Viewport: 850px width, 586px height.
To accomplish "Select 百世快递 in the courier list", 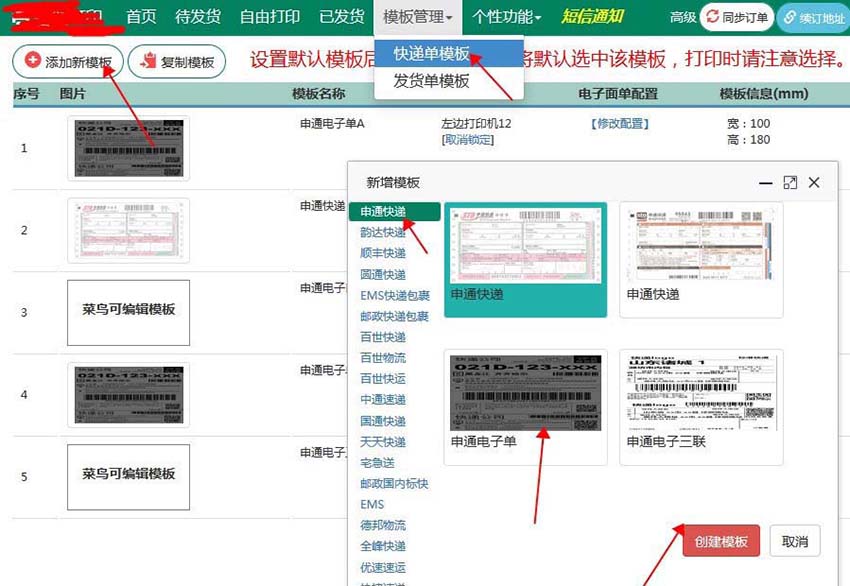I will pyautogui.click(x=383, y=337).
